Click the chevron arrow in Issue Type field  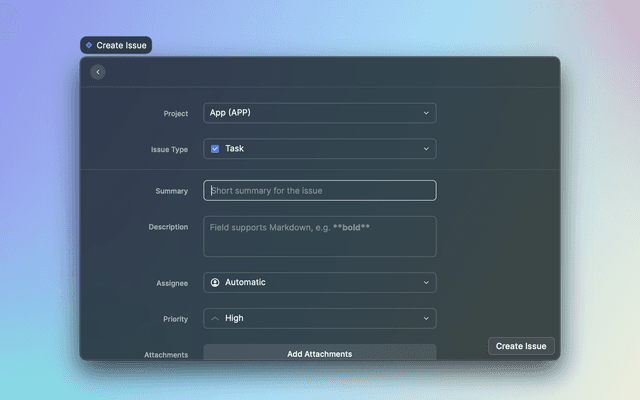[426, 149]
